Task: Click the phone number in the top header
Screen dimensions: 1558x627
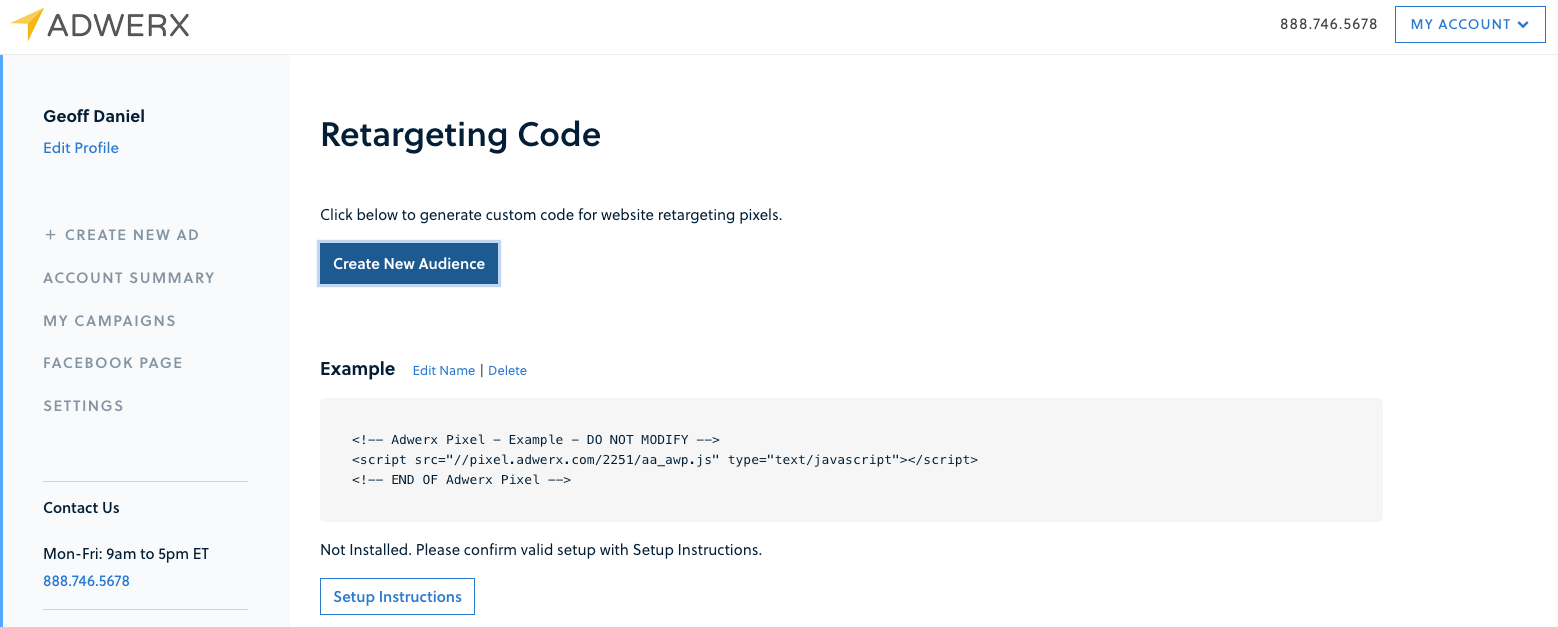Action: click(x=1328, y=24)
